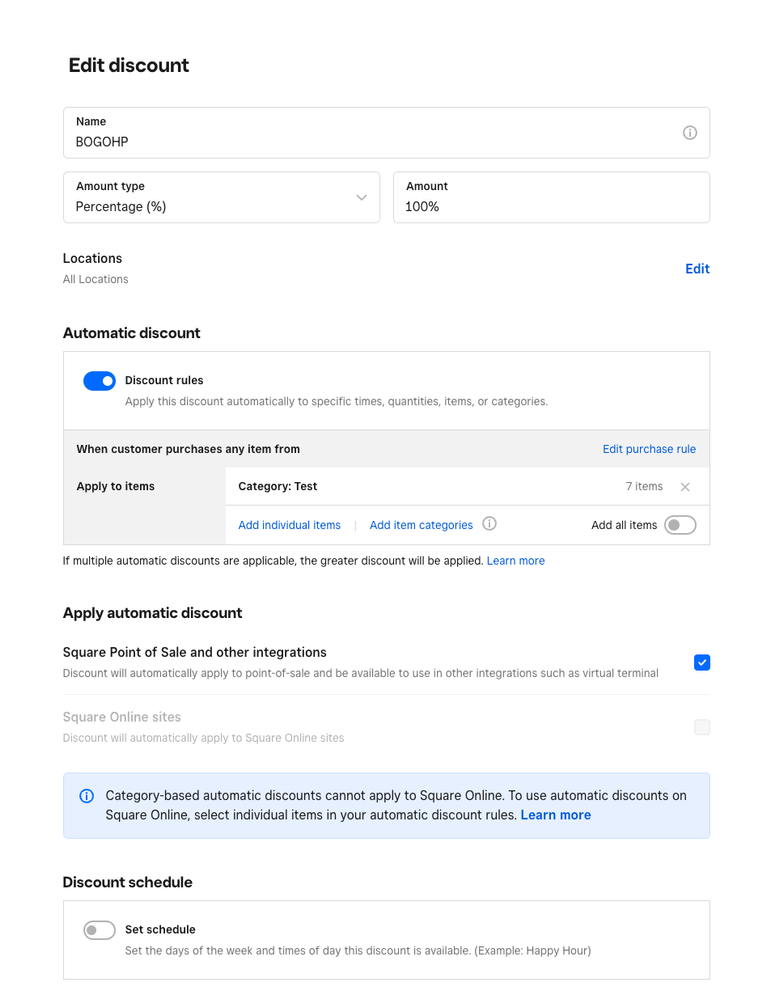Open Learn more about multiple automatic discounts

[x=515, y=561]
